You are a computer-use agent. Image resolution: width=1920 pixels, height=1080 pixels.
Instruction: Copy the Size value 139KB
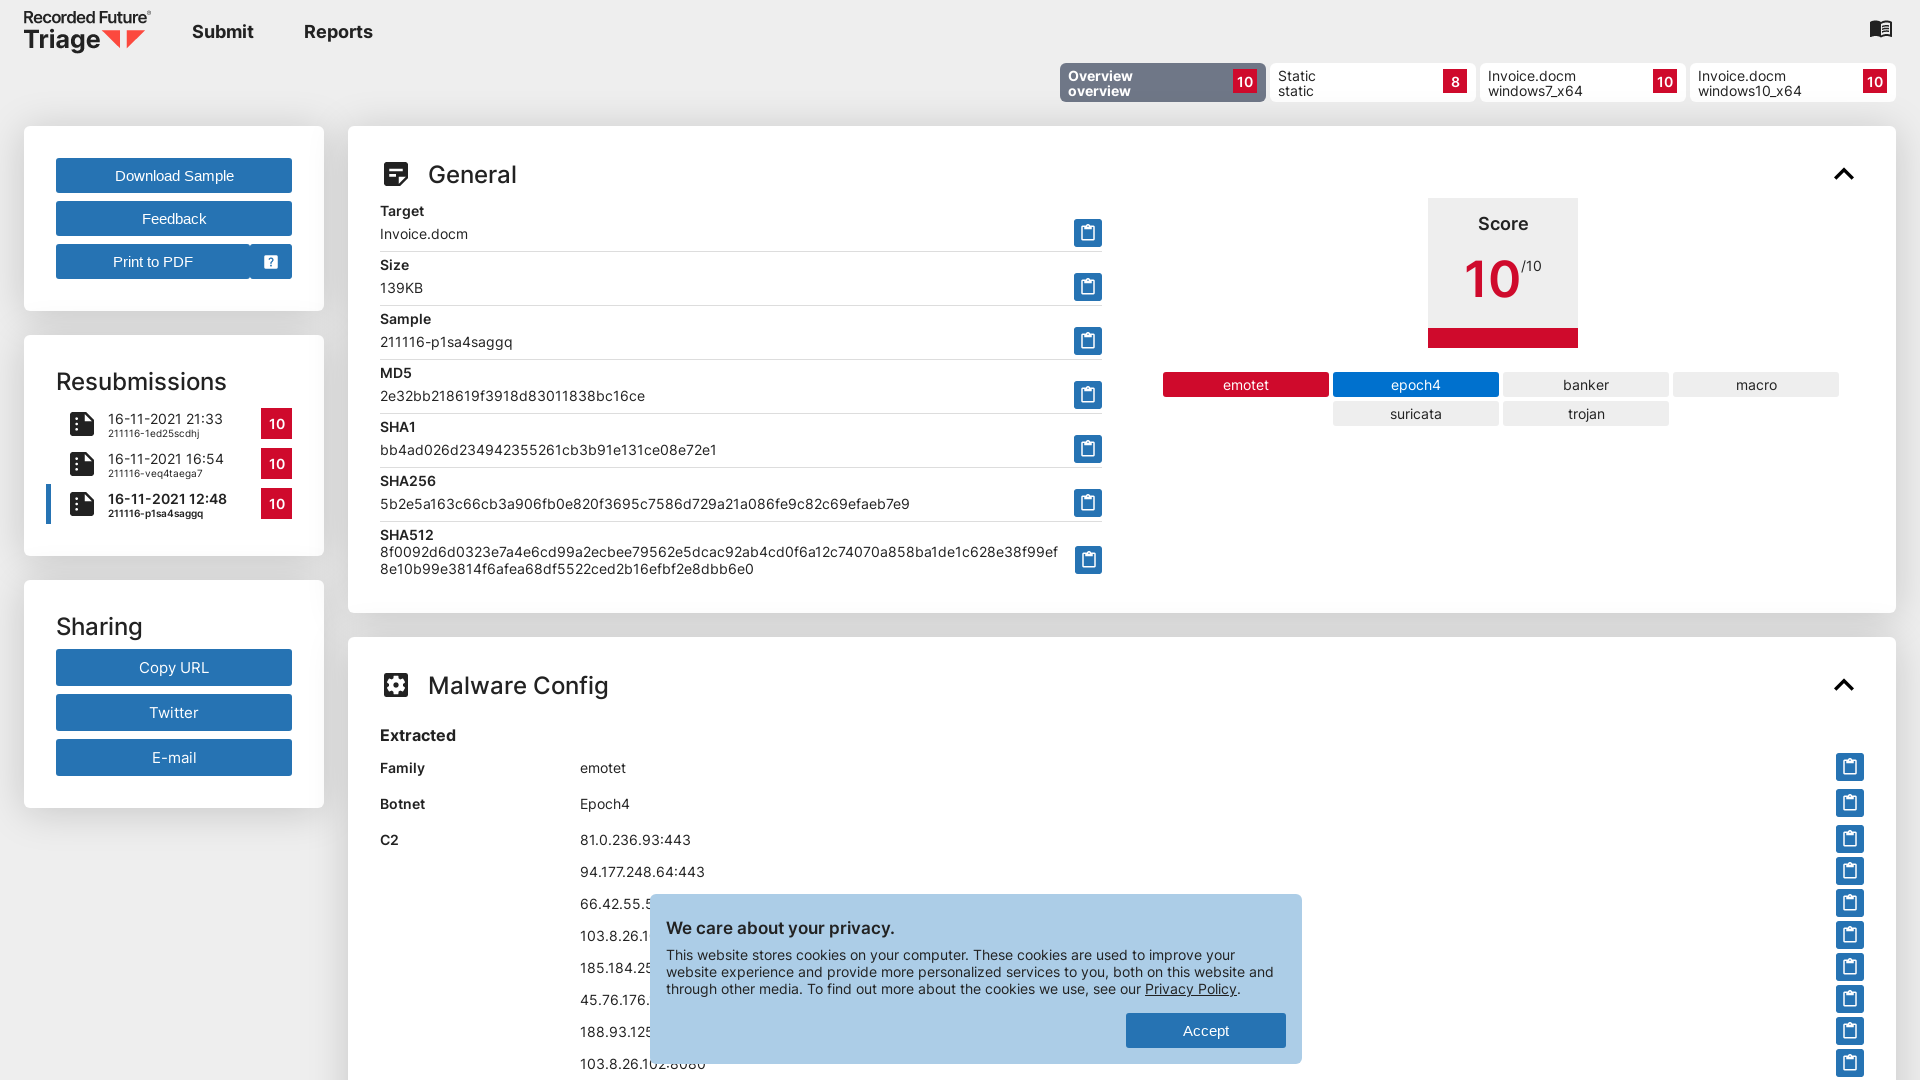[x=1088, y=287]
